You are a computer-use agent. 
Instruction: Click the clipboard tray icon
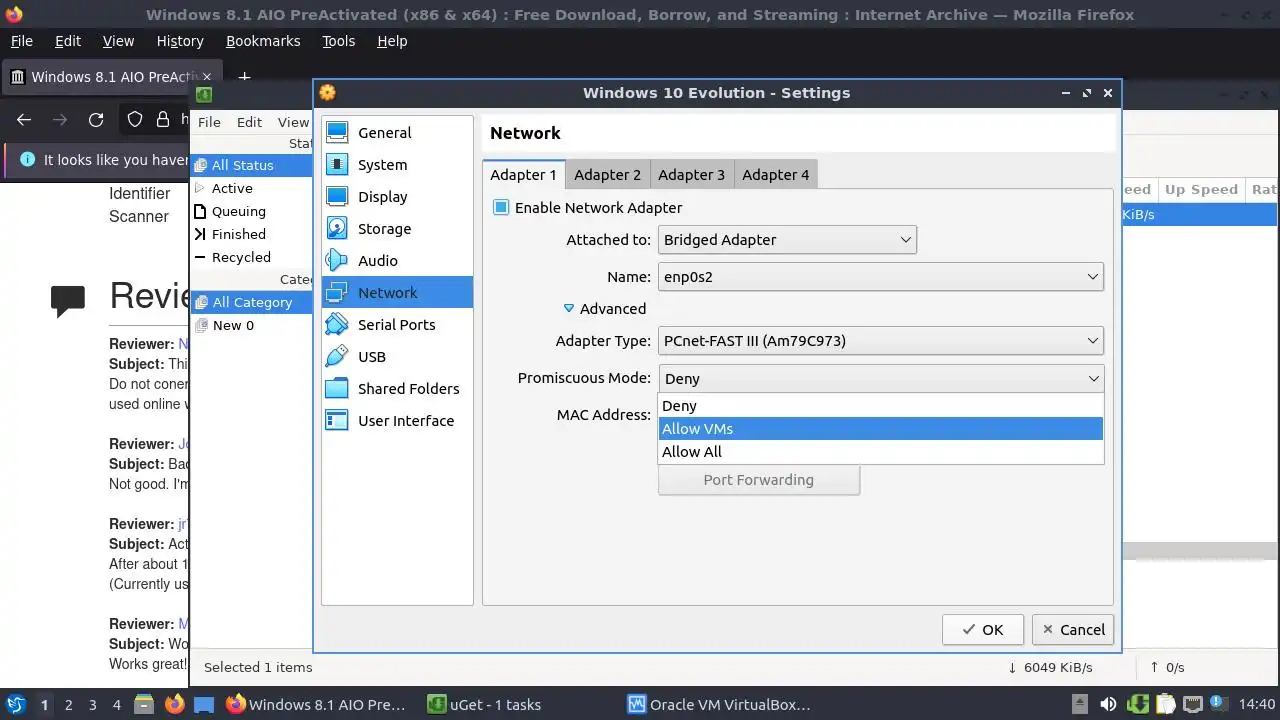pos(1167,704)
